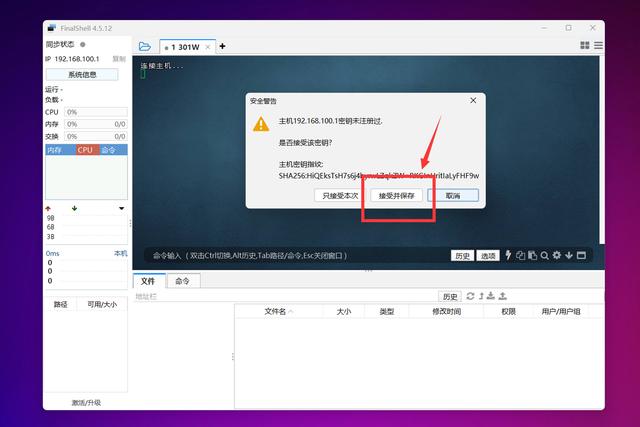This screenshot has height=427, width=640.
Task: Click 取消 in security warning dialog
Action: (453, 196)
